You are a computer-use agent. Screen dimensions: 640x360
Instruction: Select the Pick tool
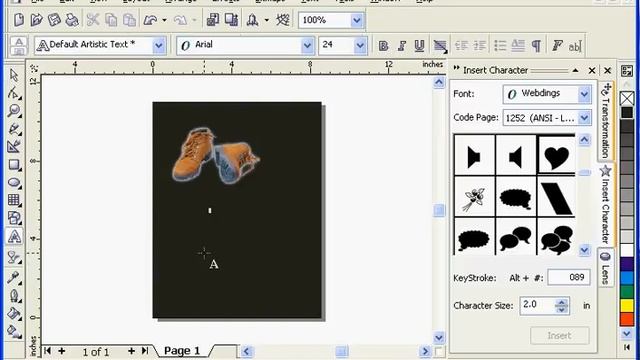pyautogui.click(x=14, y=75)
